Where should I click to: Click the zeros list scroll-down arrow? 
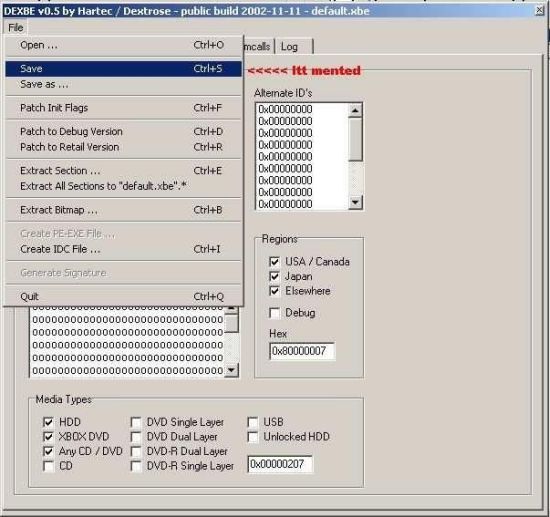pyautogui.click(x=232, y=370)
